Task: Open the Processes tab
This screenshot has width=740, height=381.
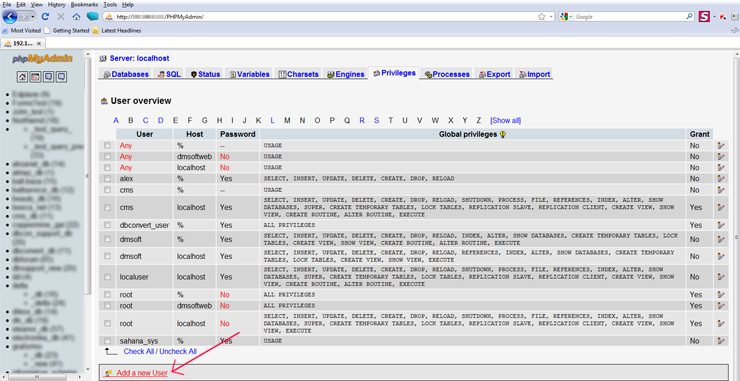Action: point(446,74)
